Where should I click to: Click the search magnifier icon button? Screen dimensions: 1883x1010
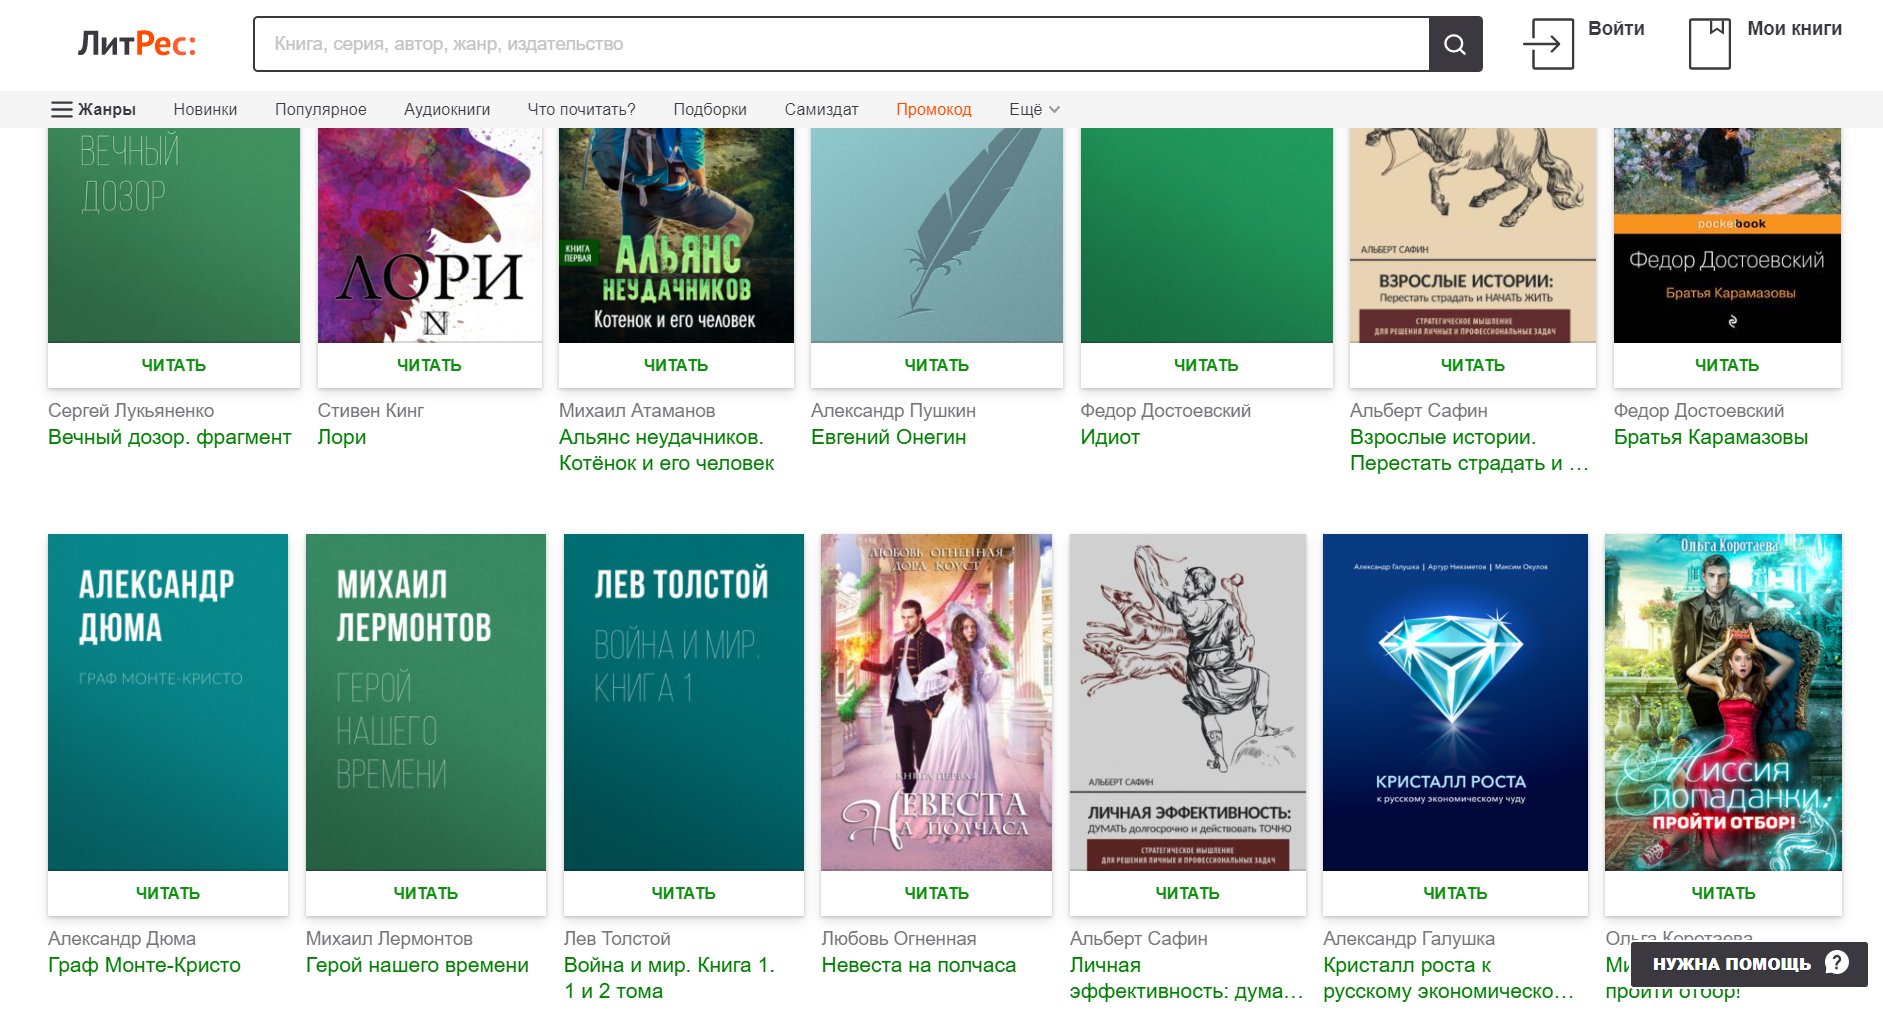(1455, 44)
